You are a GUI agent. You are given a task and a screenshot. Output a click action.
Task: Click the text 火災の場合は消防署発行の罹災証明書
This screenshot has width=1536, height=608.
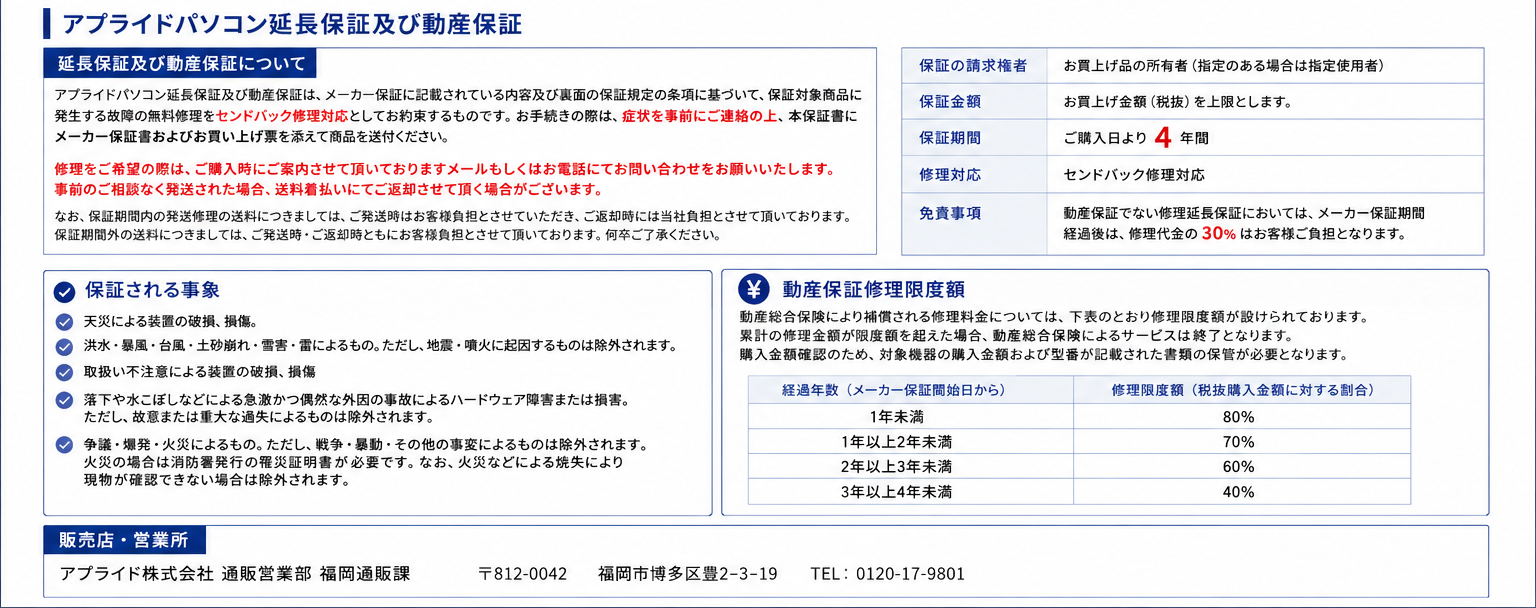354,462
